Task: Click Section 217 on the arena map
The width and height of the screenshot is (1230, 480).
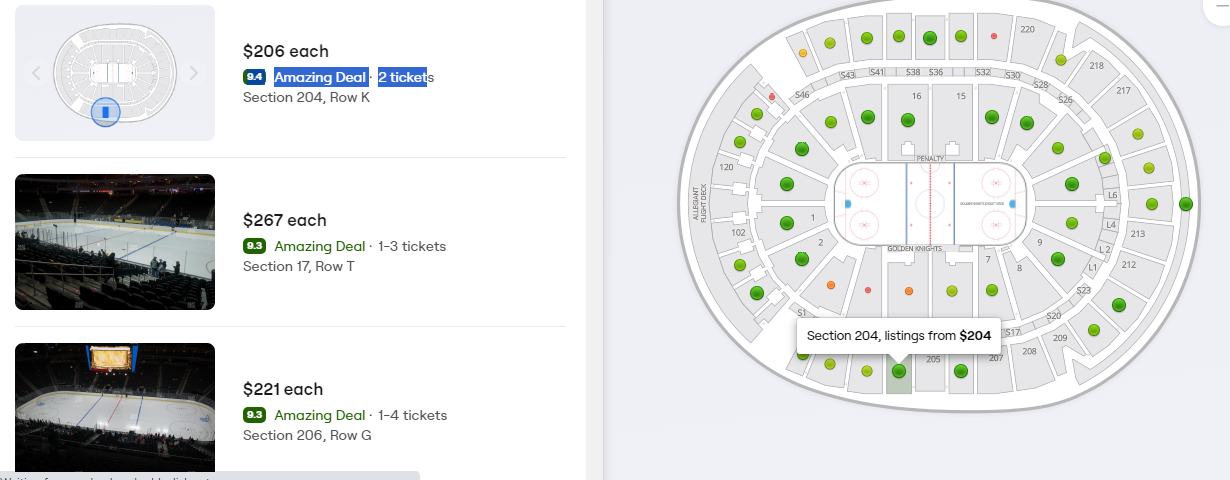Action: (x=1123, y=91)
